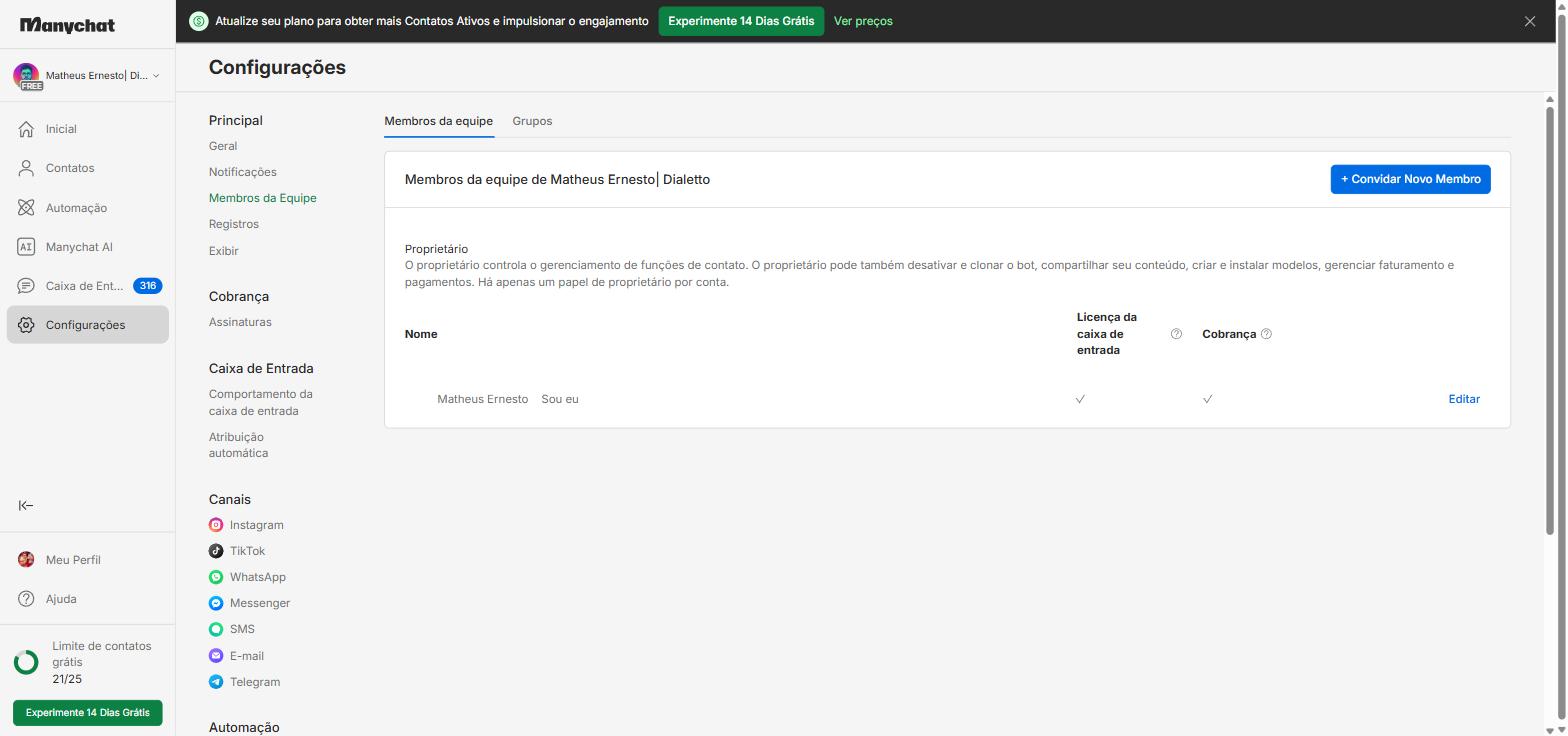Click Experimente 14 Dias Grátis in sidebar
This screenshot has width=1568, height=736.
point(88,713)
